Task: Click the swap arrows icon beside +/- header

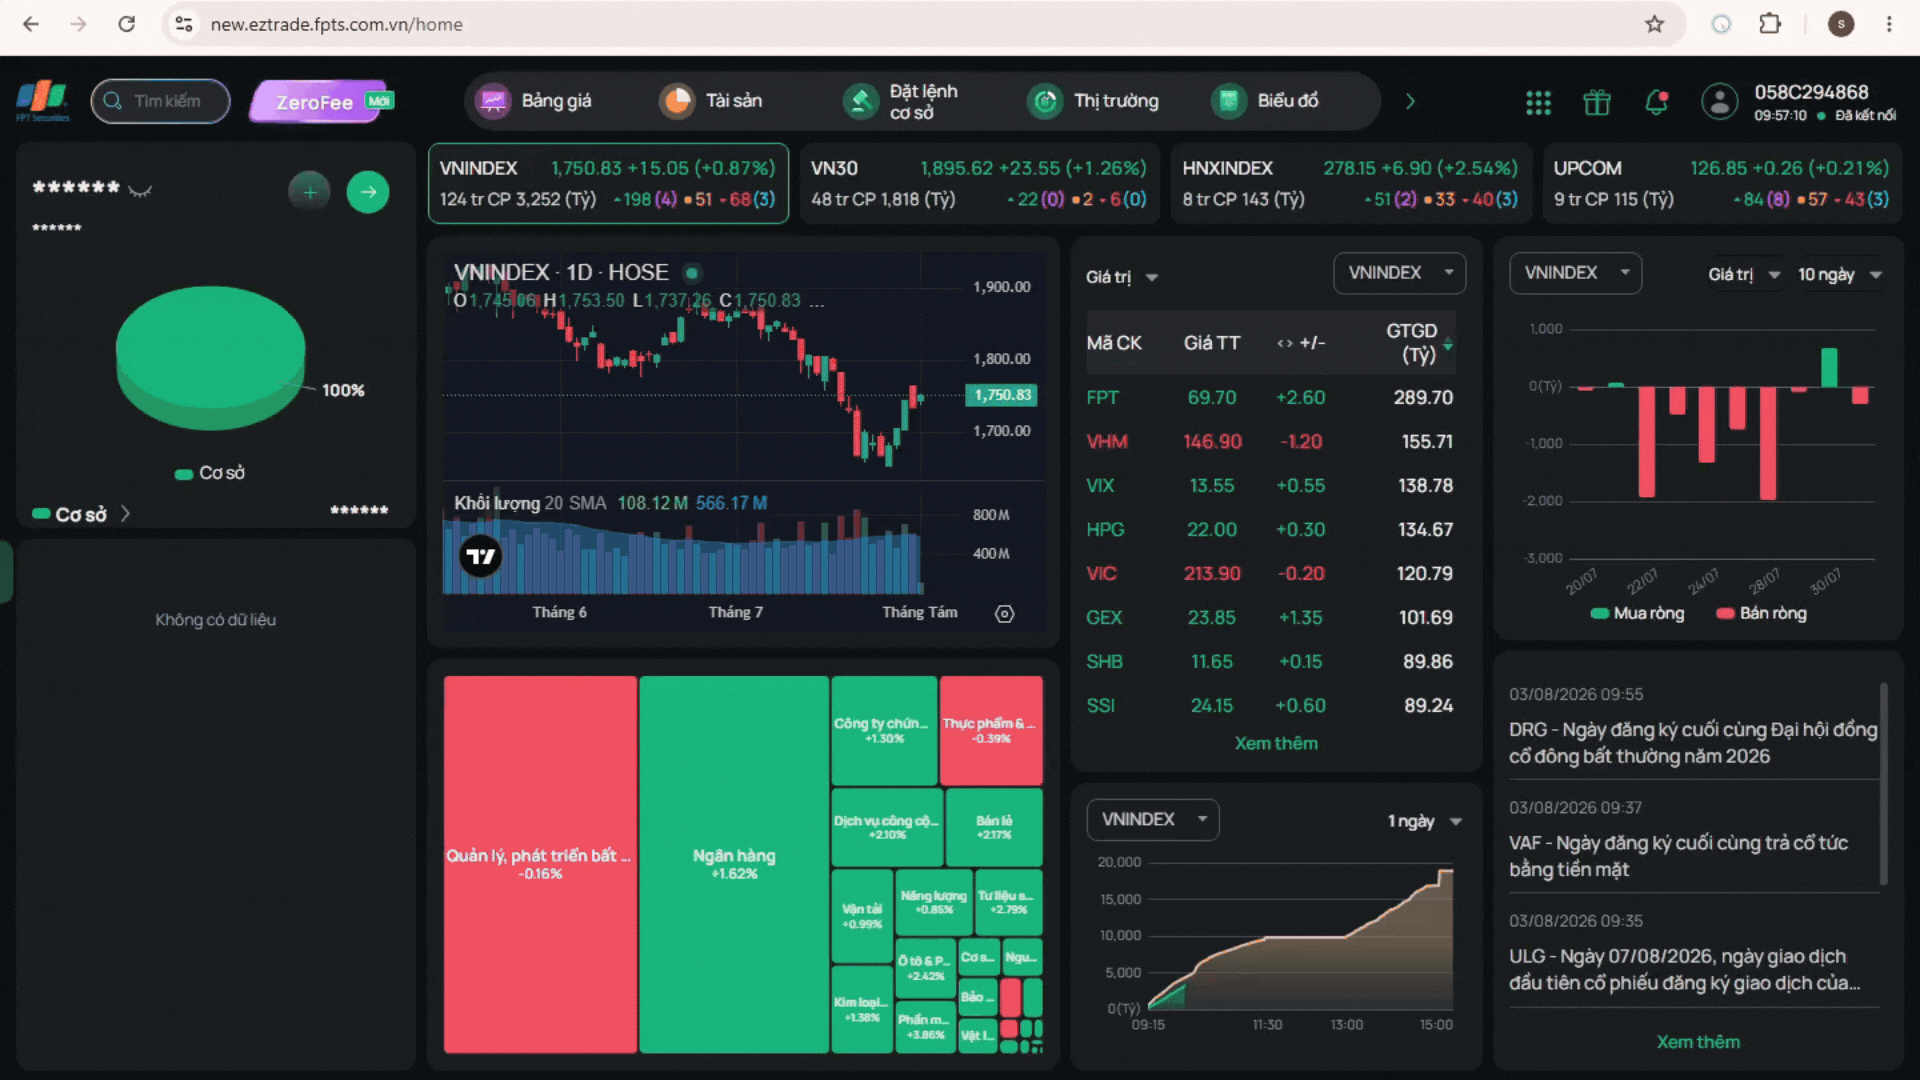Action: (1285, 343)
